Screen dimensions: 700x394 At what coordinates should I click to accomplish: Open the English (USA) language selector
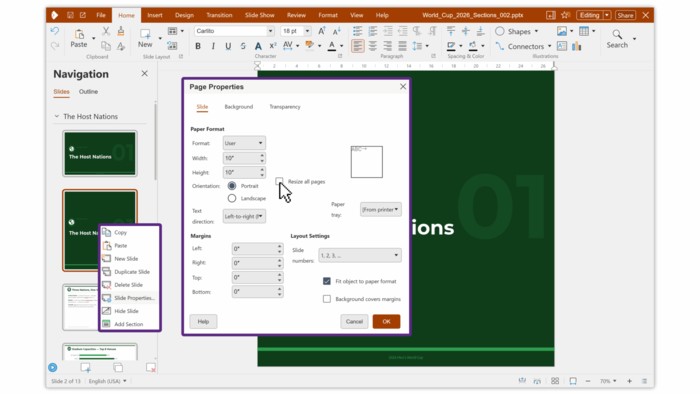[x=108, y=381]
